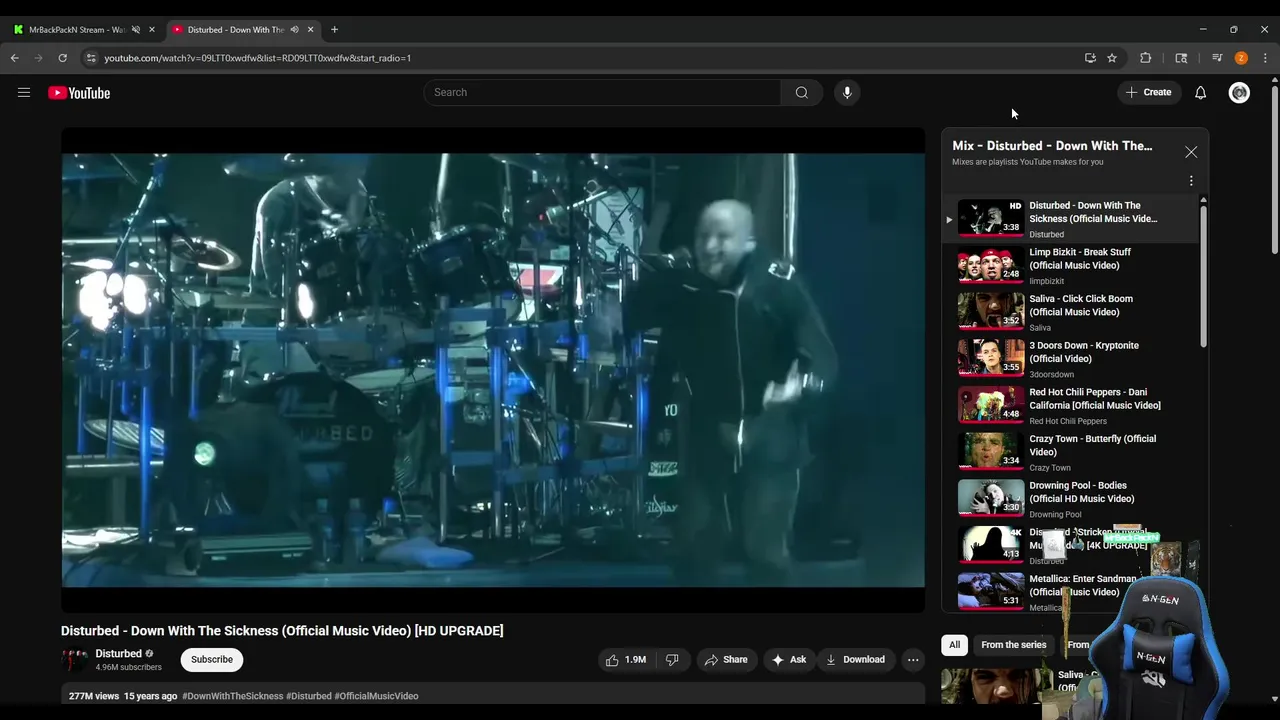Select the From the series chip
The height and width of the screenshot is (720, 1280).
click(x=1014, y=645)
